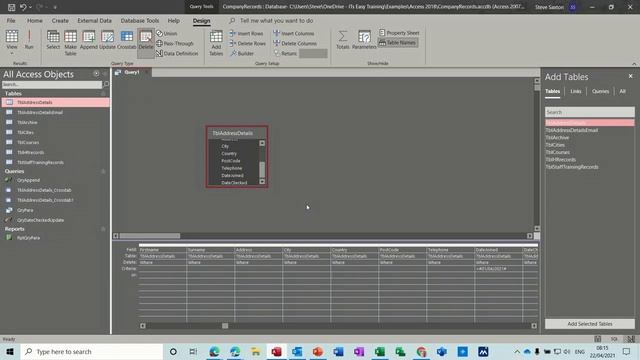Screen dimensions: 640x360
Task: Click the Add Tables search field
Action: pyautogui.click(x=590, y=112)
